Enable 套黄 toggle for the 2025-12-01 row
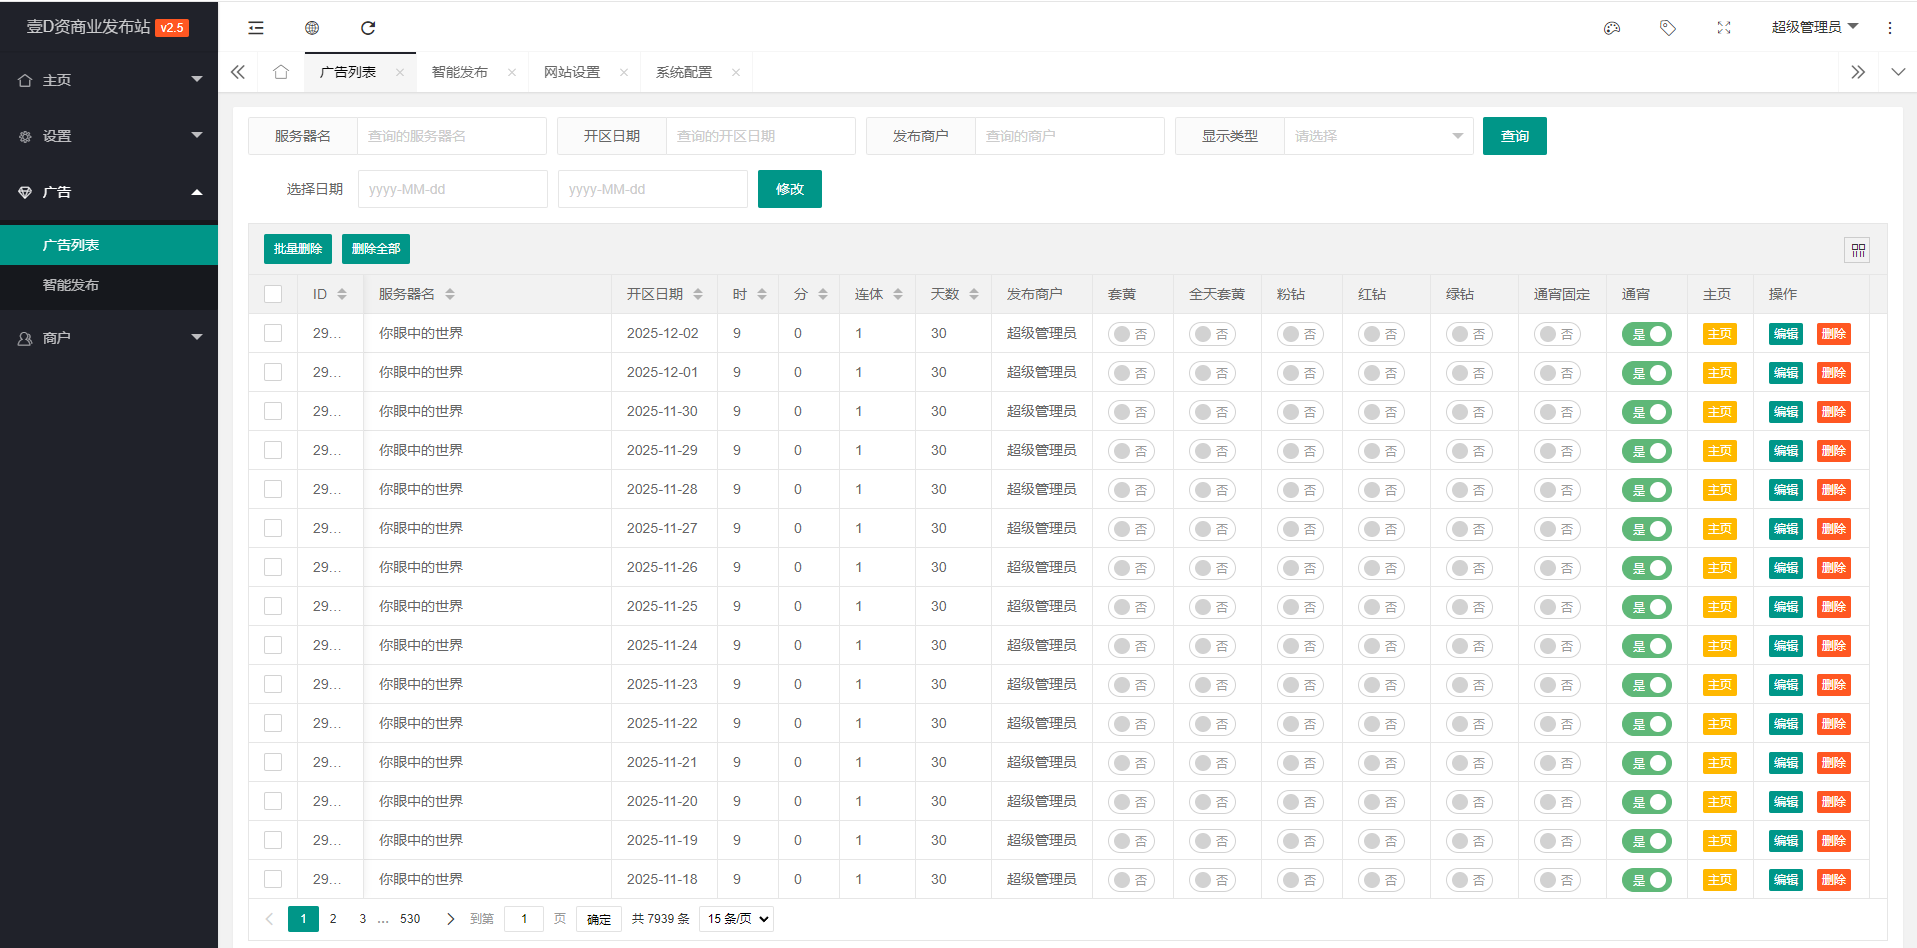The height and width of the screenshot is (948, 1917). 1131,373
